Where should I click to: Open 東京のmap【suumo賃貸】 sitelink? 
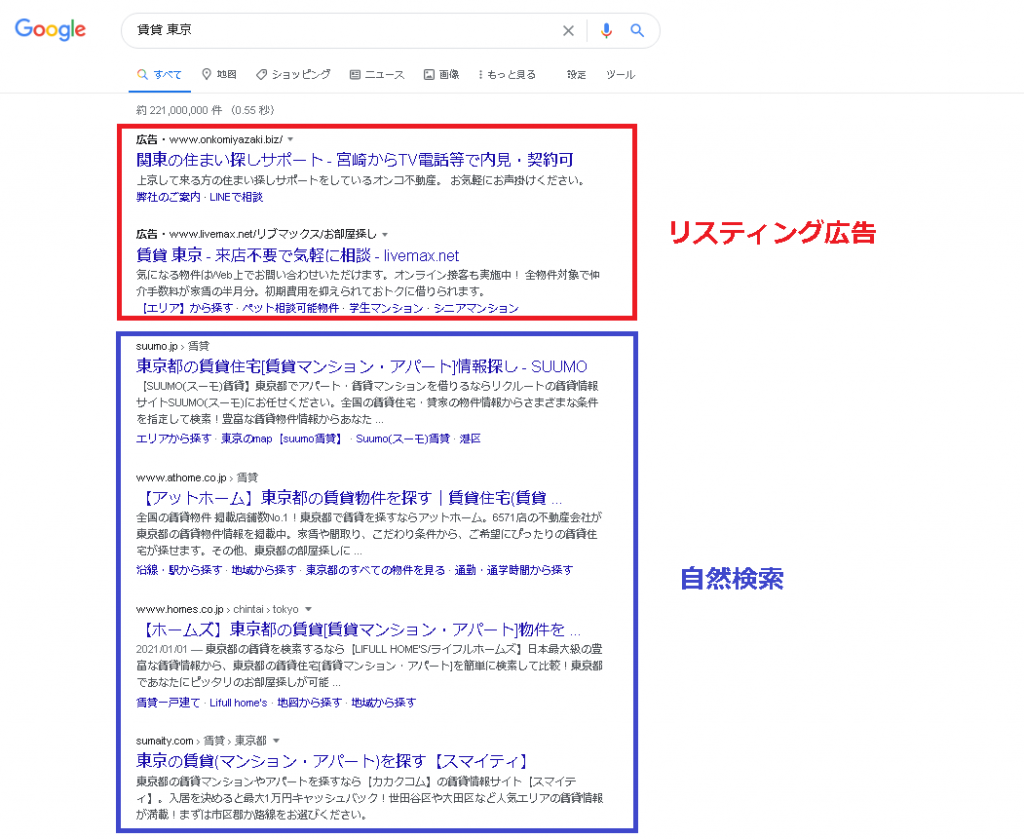point(282,439)
